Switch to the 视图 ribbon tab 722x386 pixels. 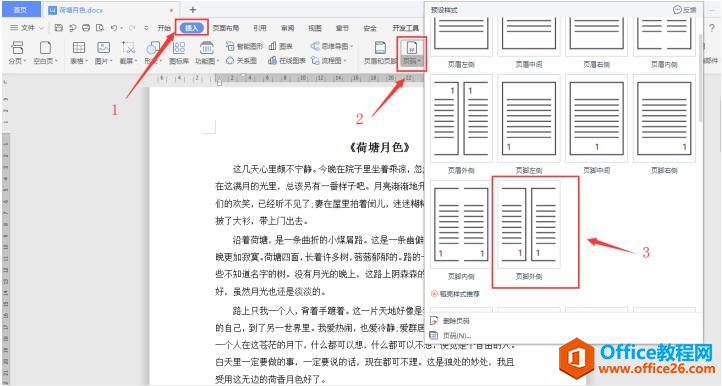click(315, 28)
